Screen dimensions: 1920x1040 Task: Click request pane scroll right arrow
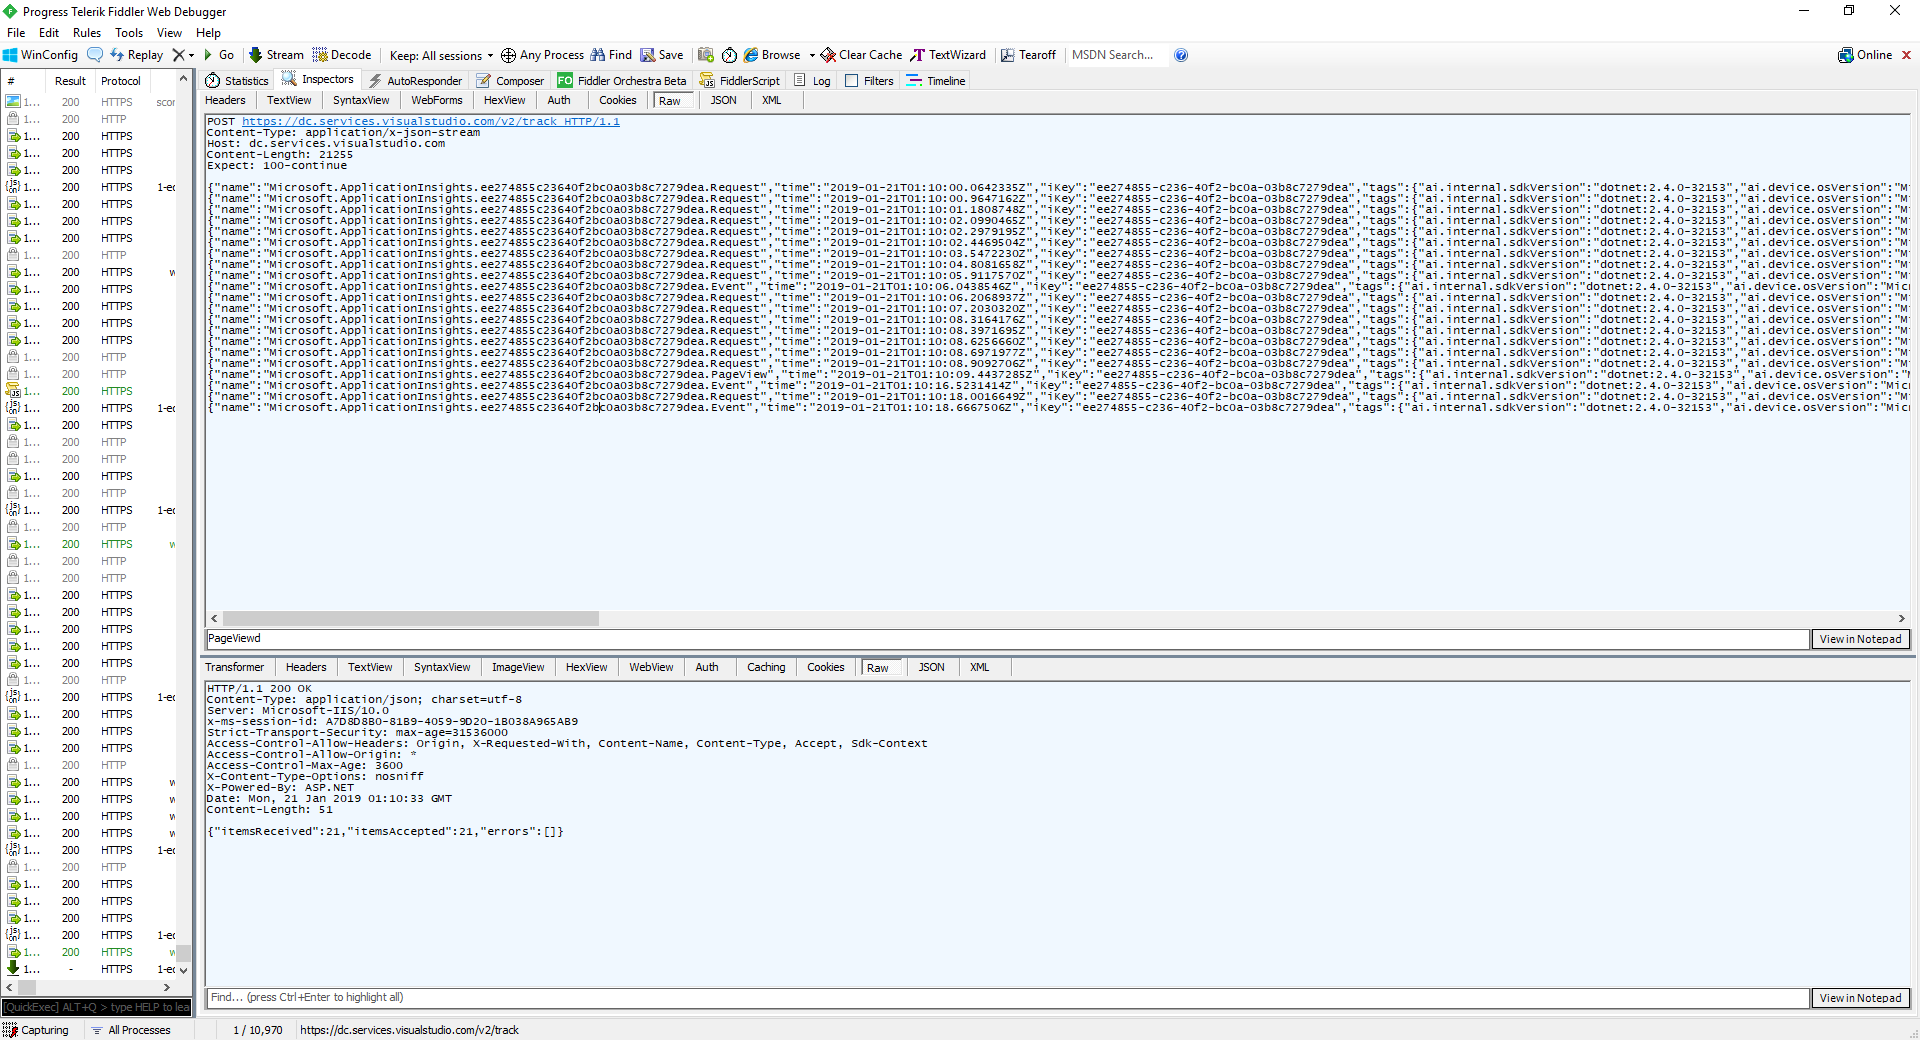point(1901,619)
